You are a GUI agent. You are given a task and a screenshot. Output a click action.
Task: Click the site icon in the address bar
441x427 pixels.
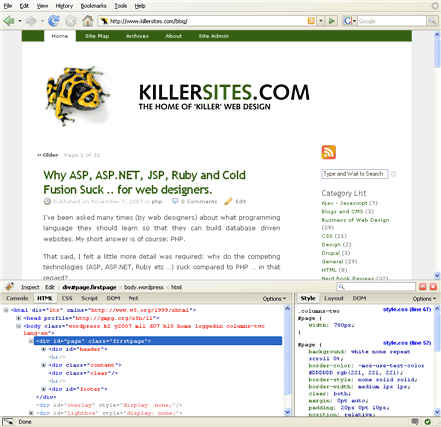[104, 21]
